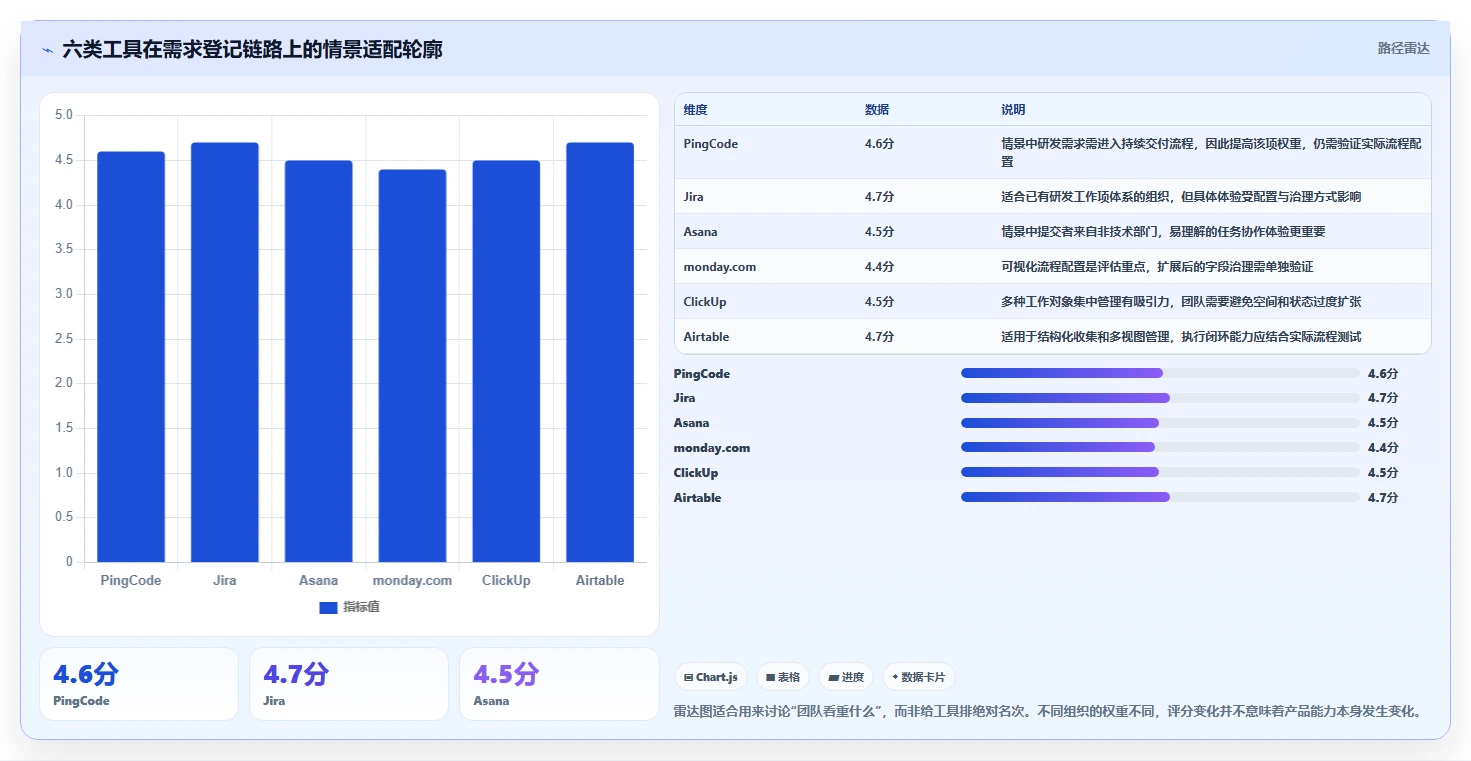The height and width of the screenshot is (761, 1471).
Task: Open the PingCode 4.6分 data card
Action: [139, 684]
